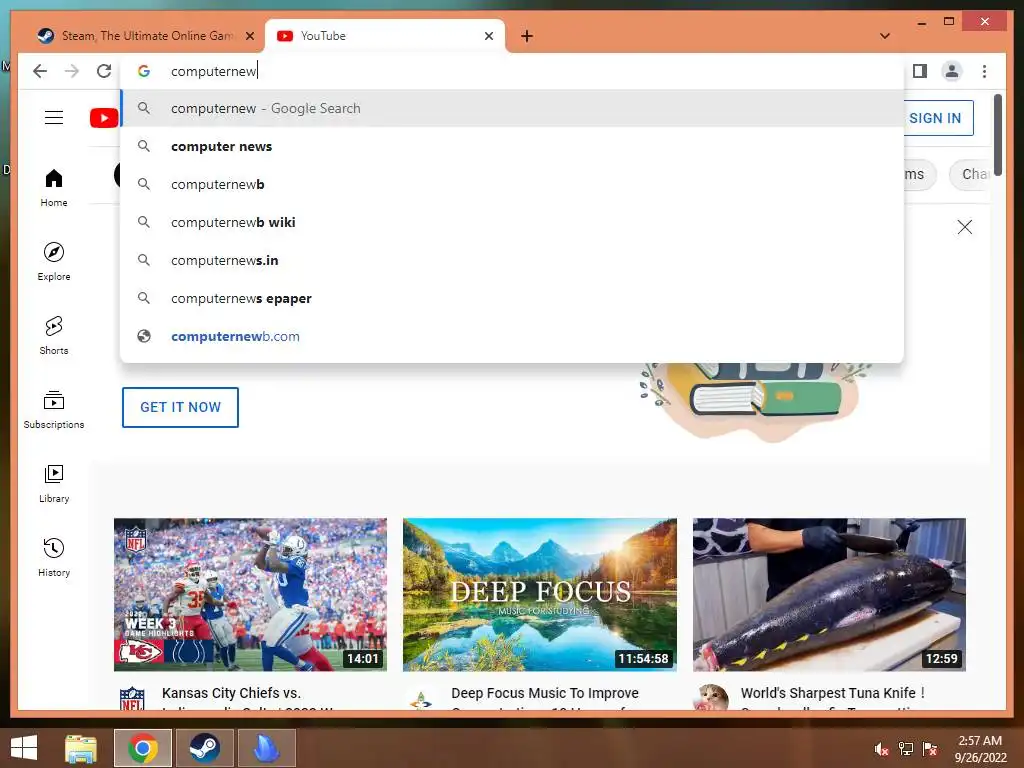Open Explore in YouTube sidebar

(x=54, y=262)
